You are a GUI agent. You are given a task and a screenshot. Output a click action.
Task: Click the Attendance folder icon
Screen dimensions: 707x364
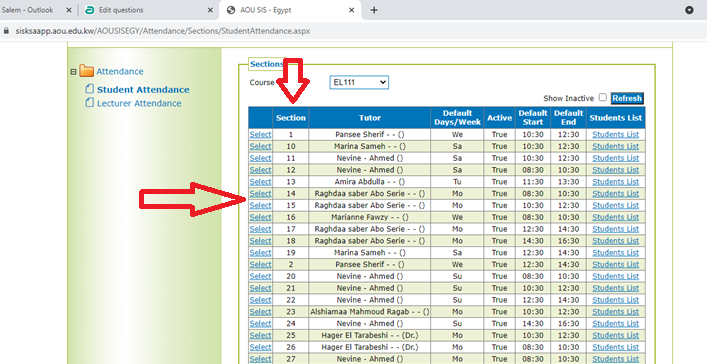pos(86,71)
